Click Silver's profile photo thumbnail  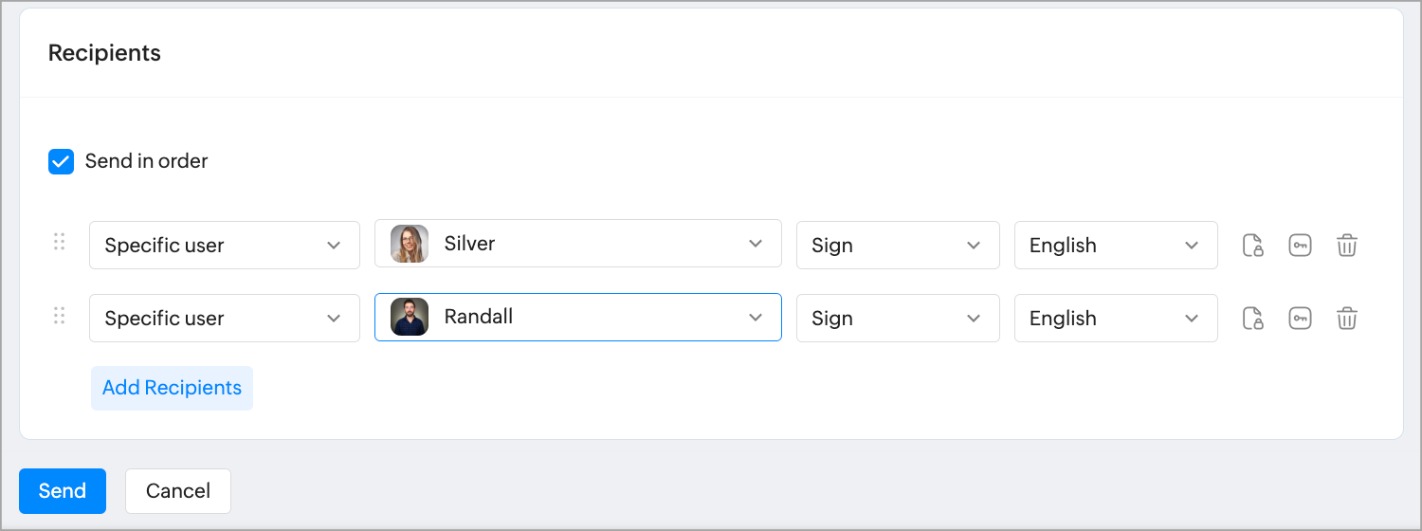(x=409, y=244)
